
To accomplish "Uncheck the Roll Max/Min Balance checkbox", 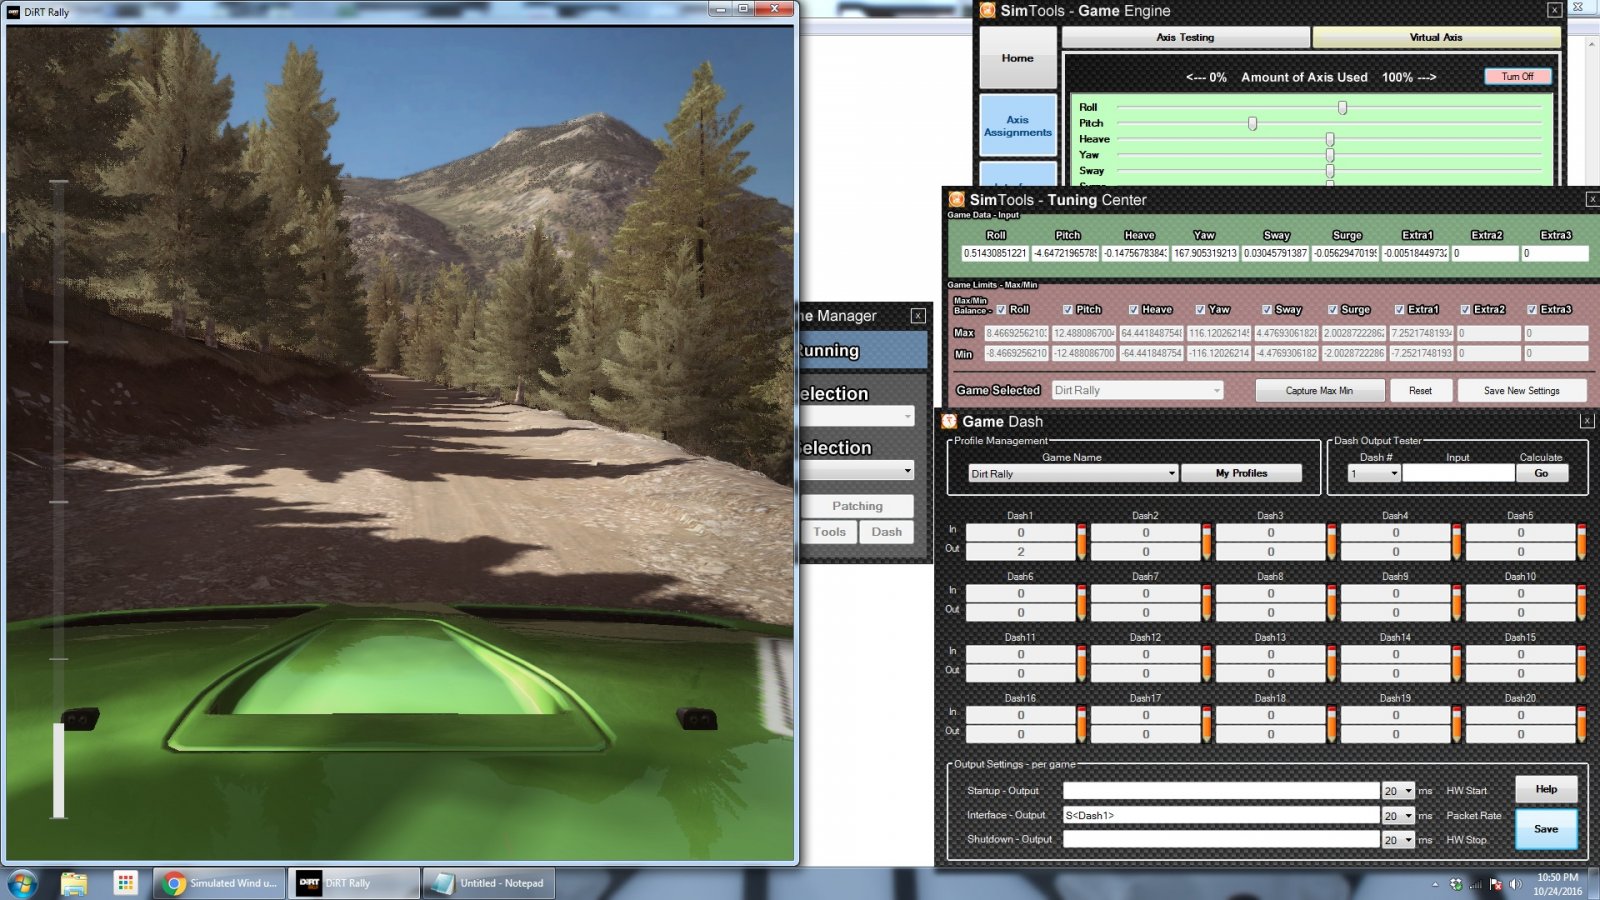I will click(x=1001, y=310).
